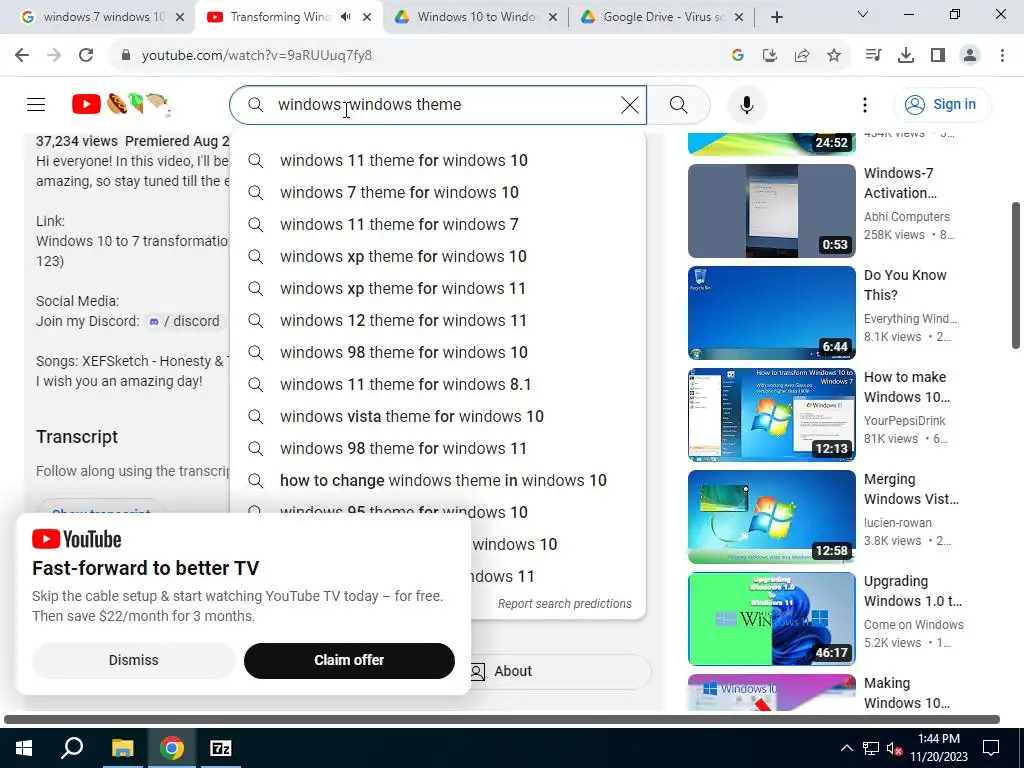Image resolution: width=1024 pixels, height=768 pixels.
Task: Open the Windows notification center
Action: click(x=991, y=748)
